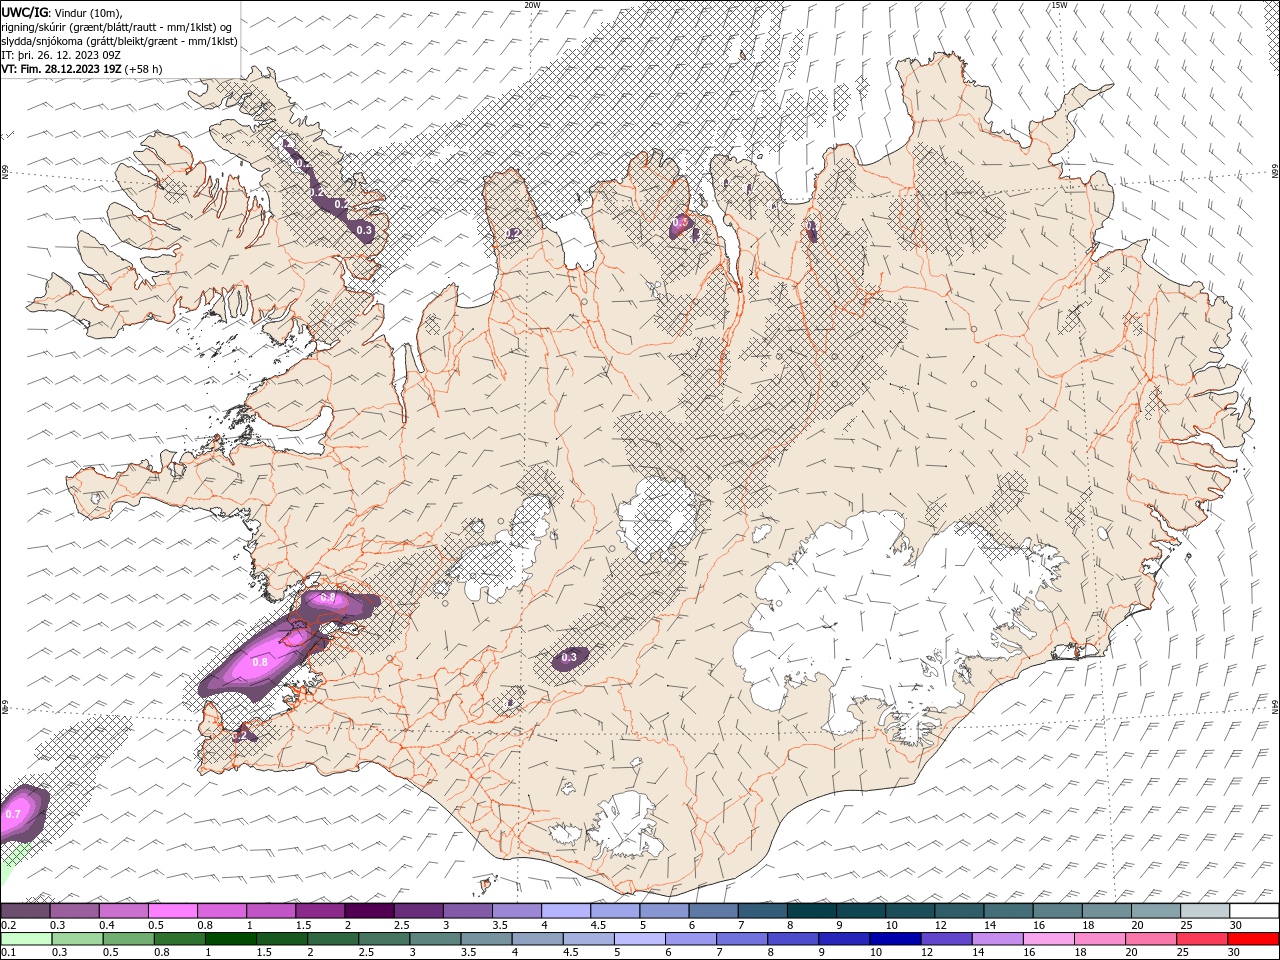Click the '0.5' value under the top legend row

coord(156,925)
